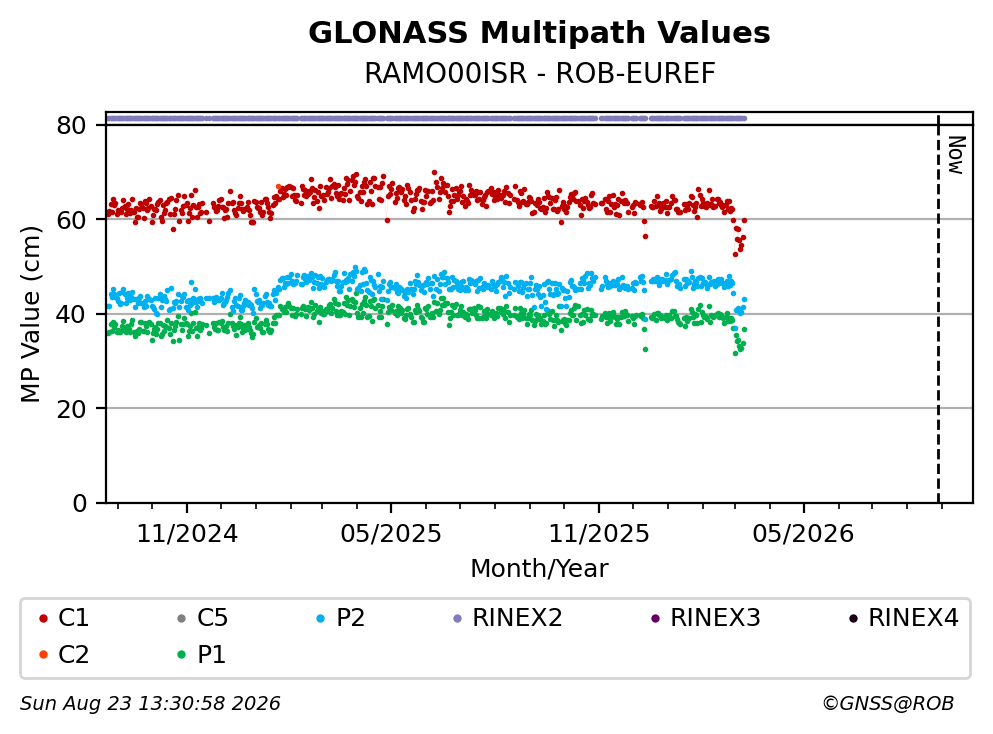Click the 05/2026 x-axis tick label
Screen dimensions: 993x734
tap(803, 534)
